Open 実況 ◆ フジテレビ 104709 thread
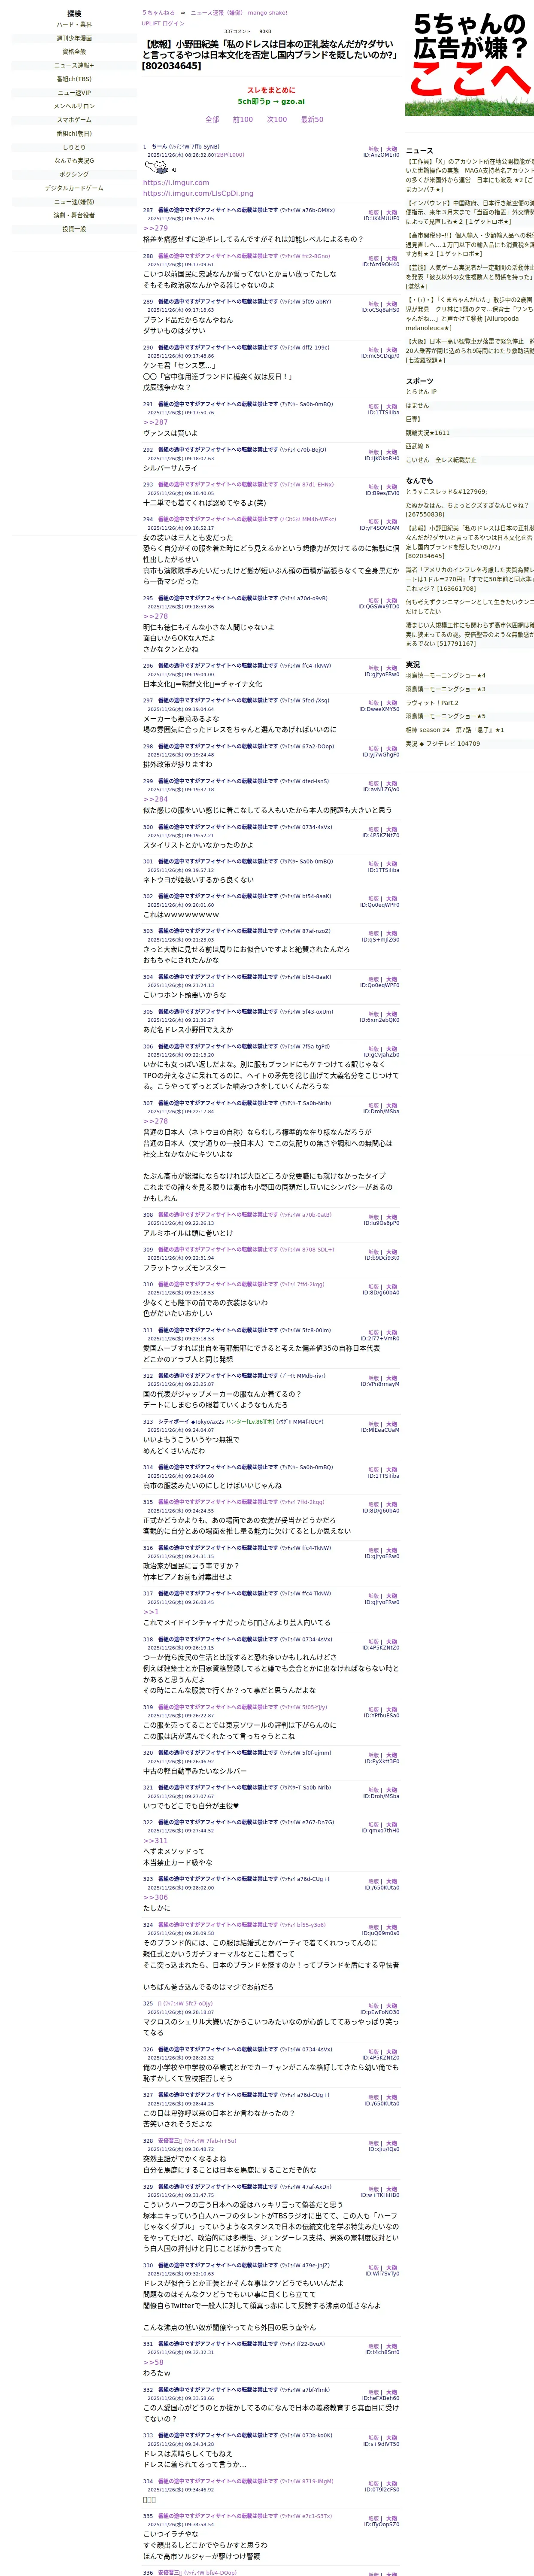This screenshot has width=534, height=2576. (442, 743)
